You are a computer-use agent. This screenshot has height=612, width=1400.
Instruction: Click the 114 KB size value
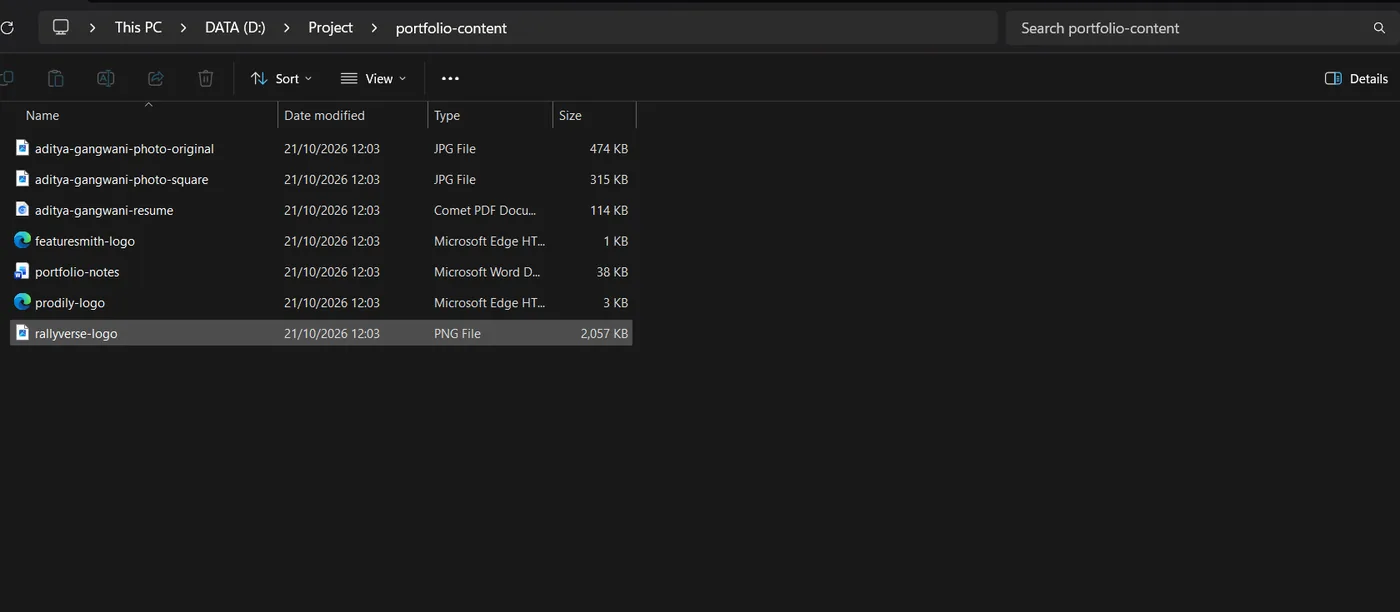[x=608, y=211]
